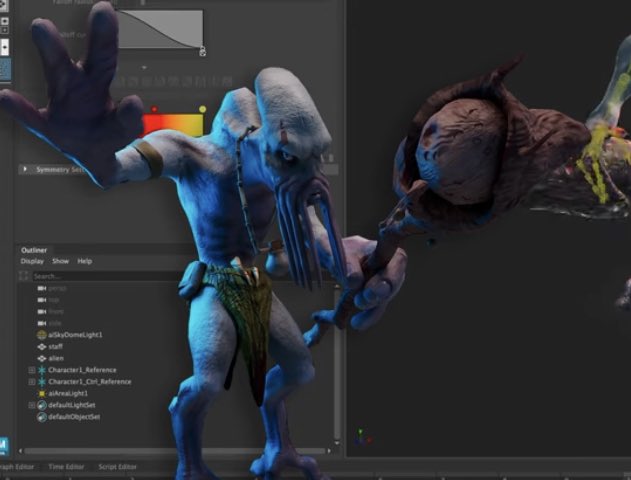Click the Outliner horizontal scroll left arrow
Screen dimensions: 631x480
point(20,451)
